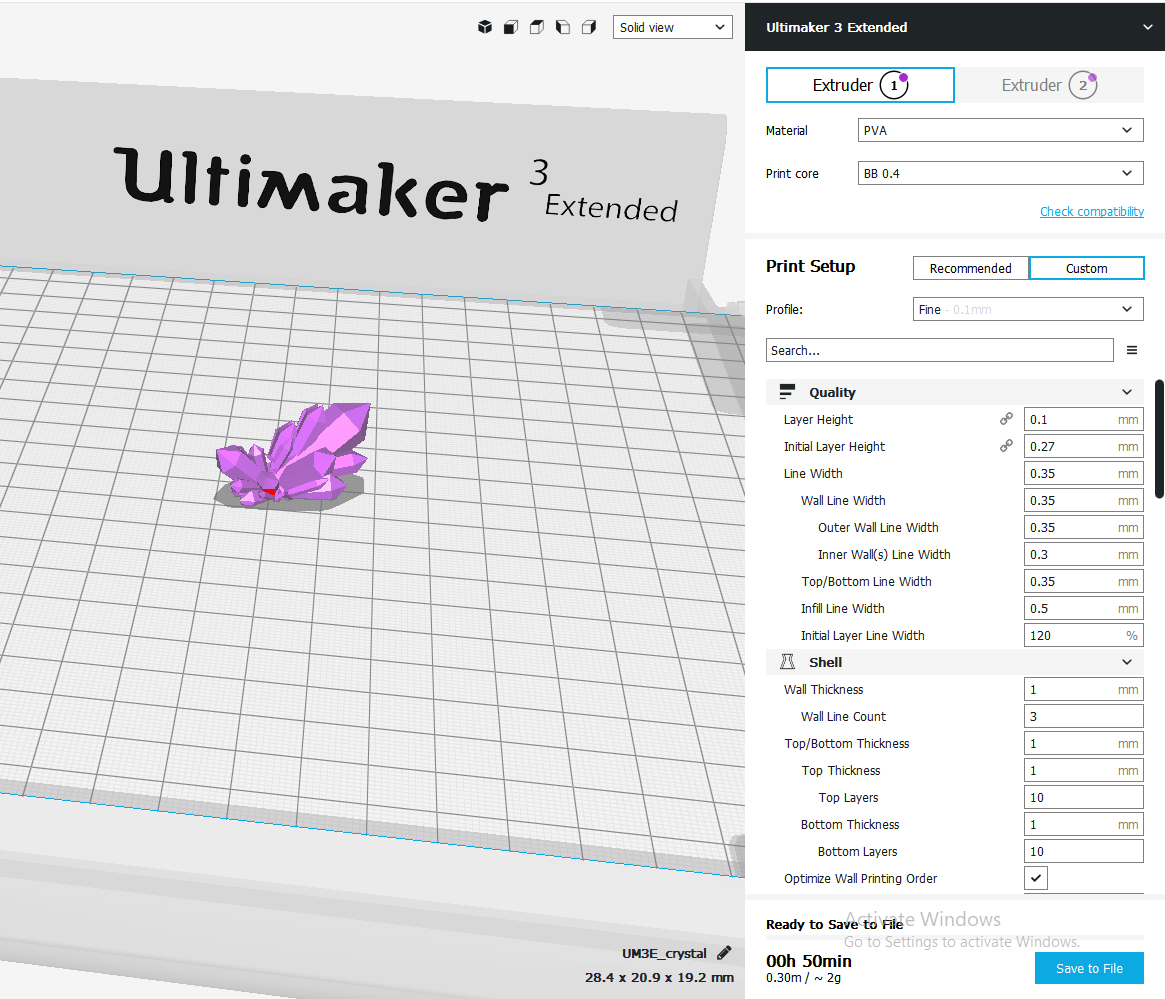Edit the Top Layers value
1165x999 pixels.
coord(1083,797)
